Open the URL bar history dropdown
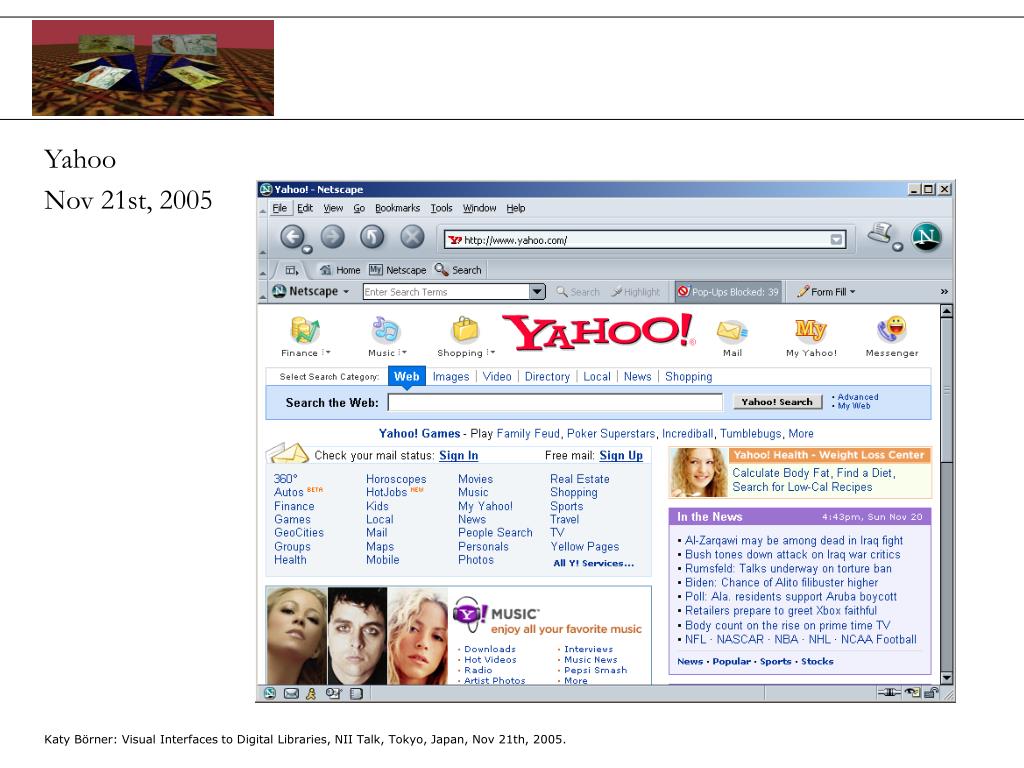This screenshot has height=768, width=1024. pos(836,240)
